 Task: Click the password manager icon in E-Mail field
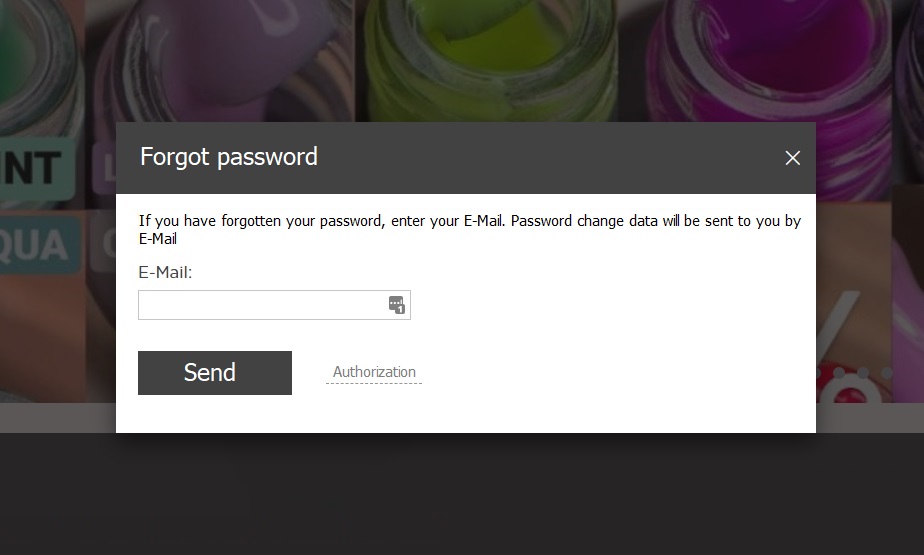(397, 305)
